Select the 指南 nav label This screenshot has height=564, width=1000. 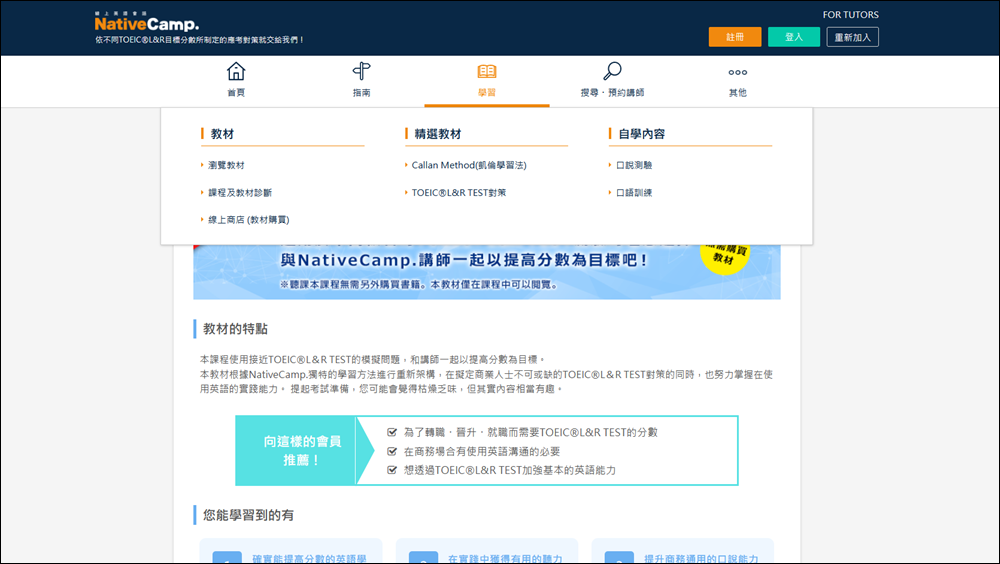tap(362, 93)
